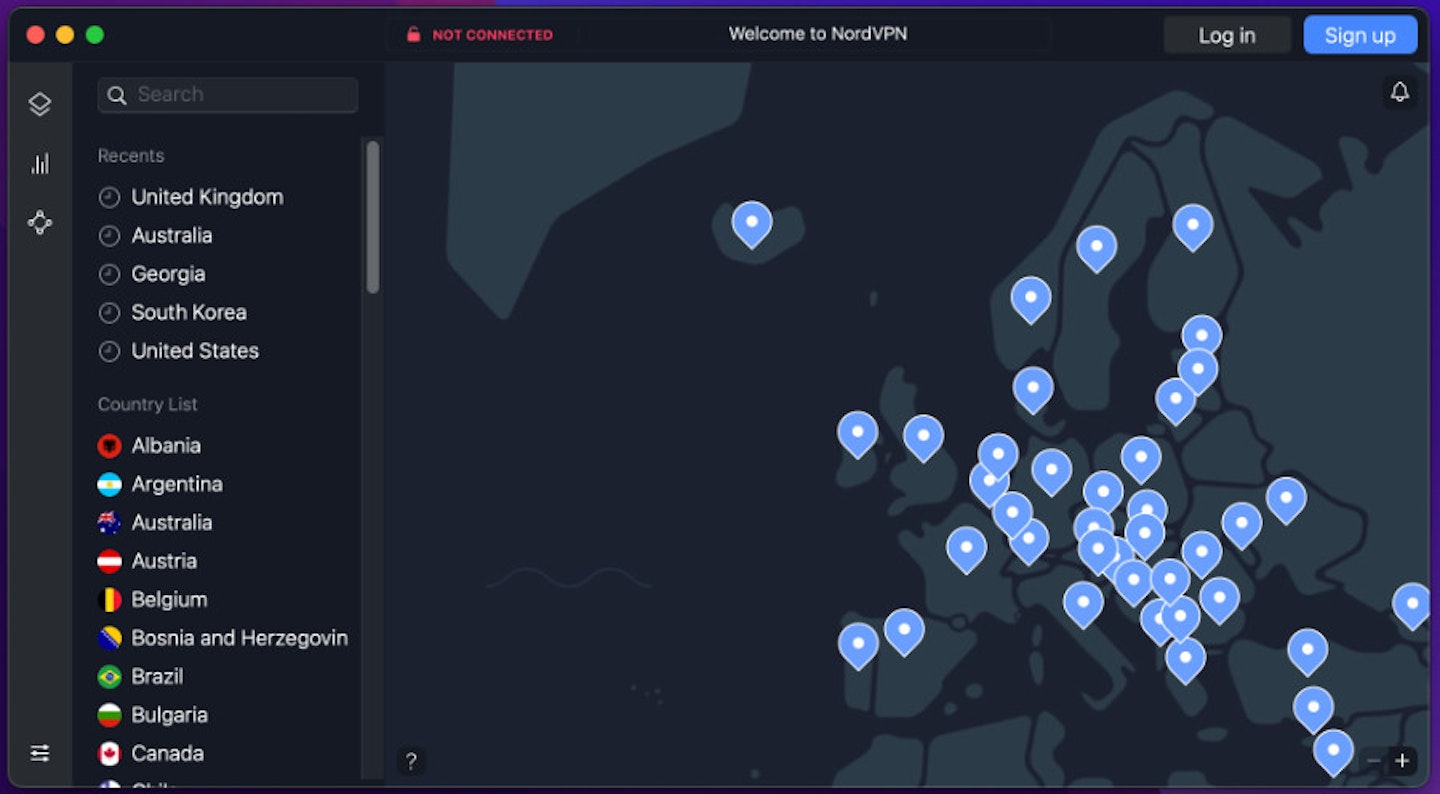Click the Belgium flag icon
1440x794 pixels.
pos(109,600)
